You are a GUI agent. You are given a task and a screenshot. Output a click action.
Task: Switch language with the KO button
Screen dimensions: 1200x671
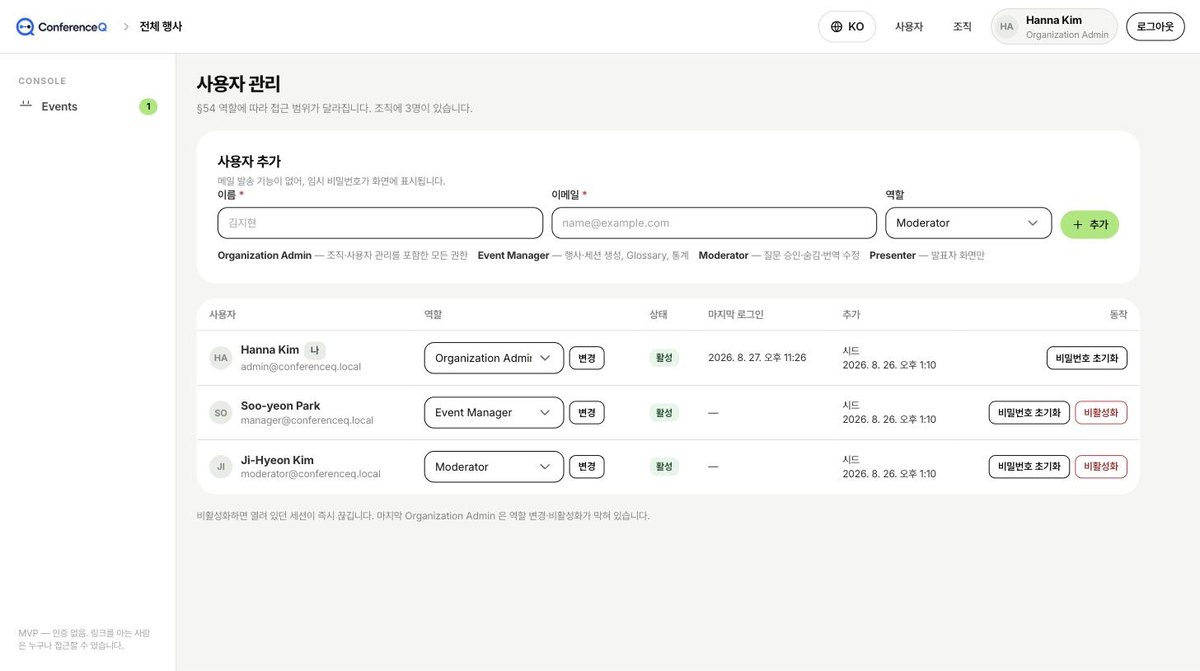pyautogui.click(x=847, y=27)
